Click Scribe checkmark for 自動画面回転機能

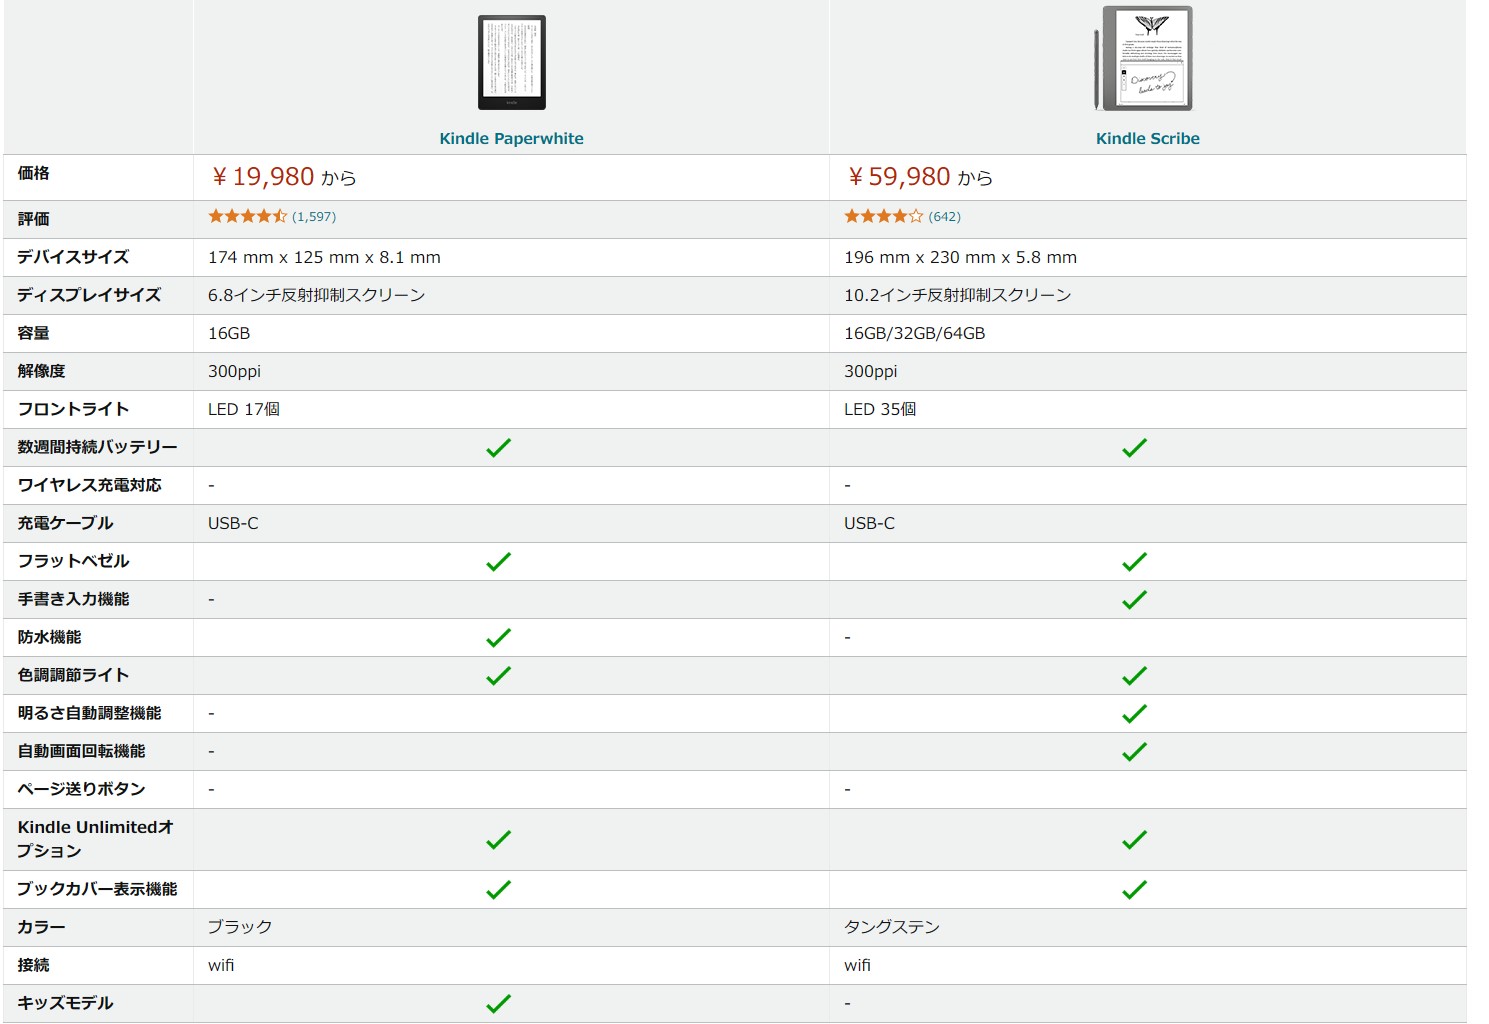(1134, 751)
